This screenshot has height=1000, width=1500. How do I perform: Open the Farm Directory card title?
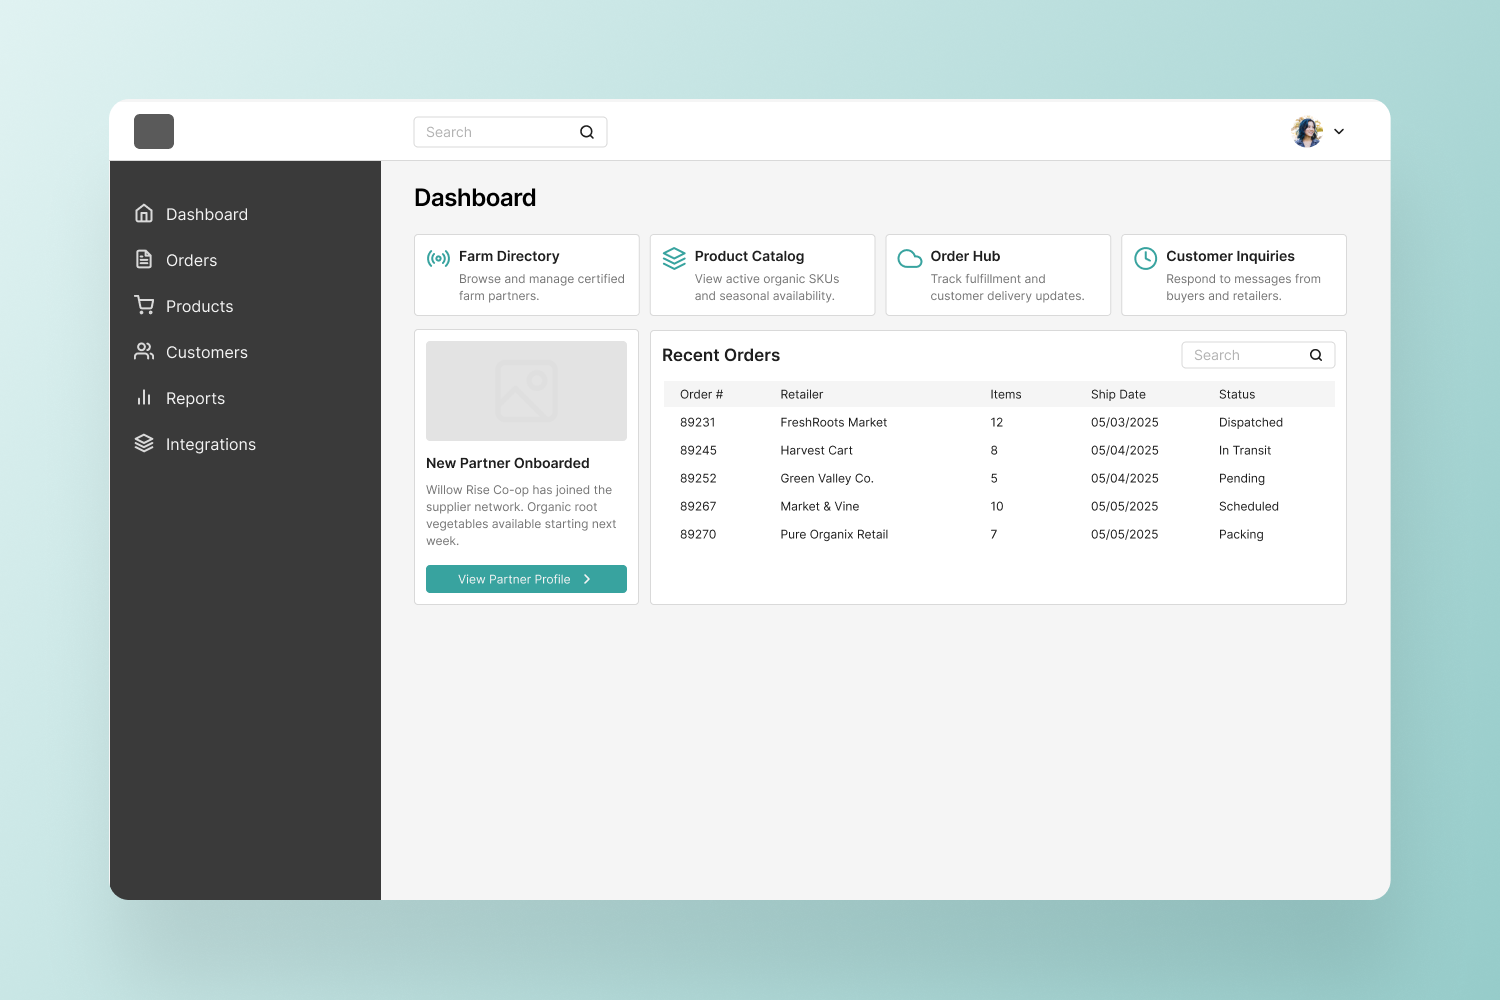point(509,256)
